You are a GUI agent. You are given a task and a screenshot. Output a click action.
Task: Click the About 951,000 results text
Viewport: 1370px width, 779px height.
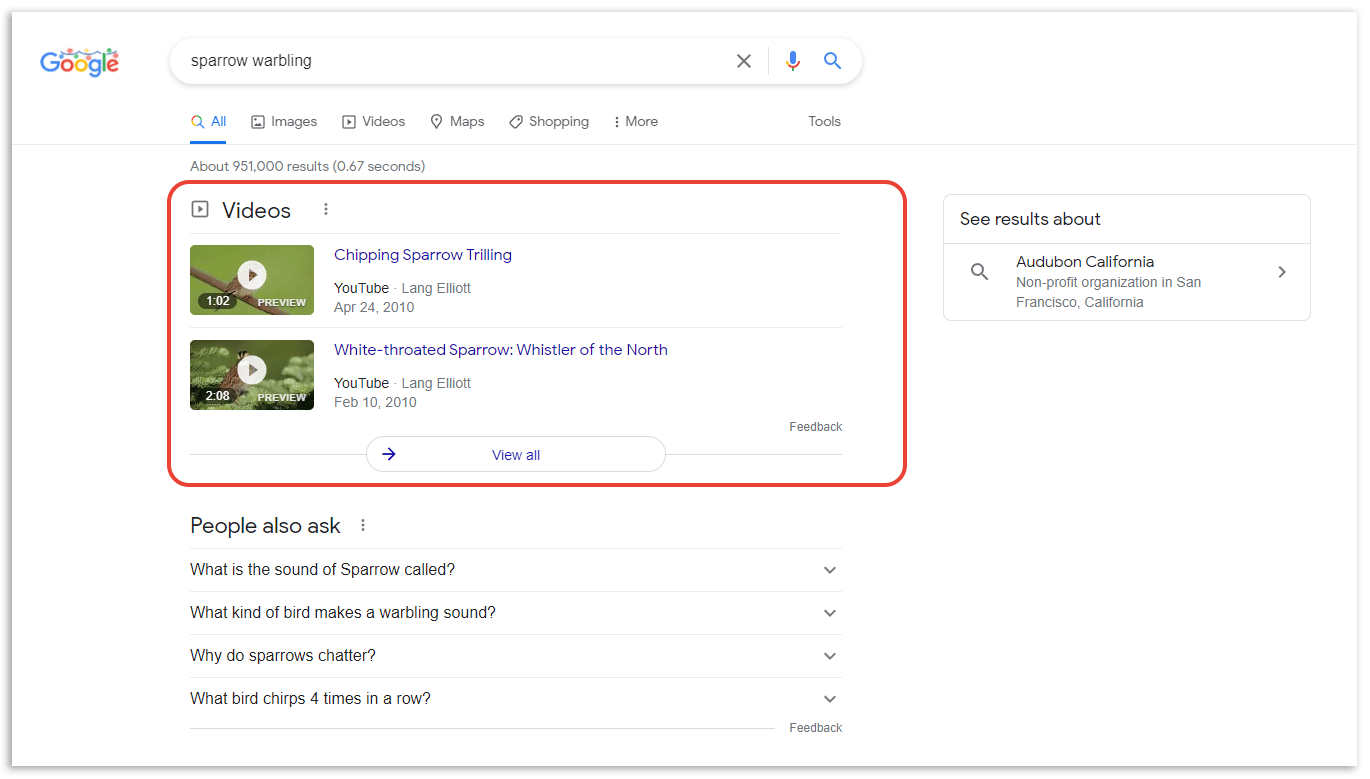pos(307,166)
